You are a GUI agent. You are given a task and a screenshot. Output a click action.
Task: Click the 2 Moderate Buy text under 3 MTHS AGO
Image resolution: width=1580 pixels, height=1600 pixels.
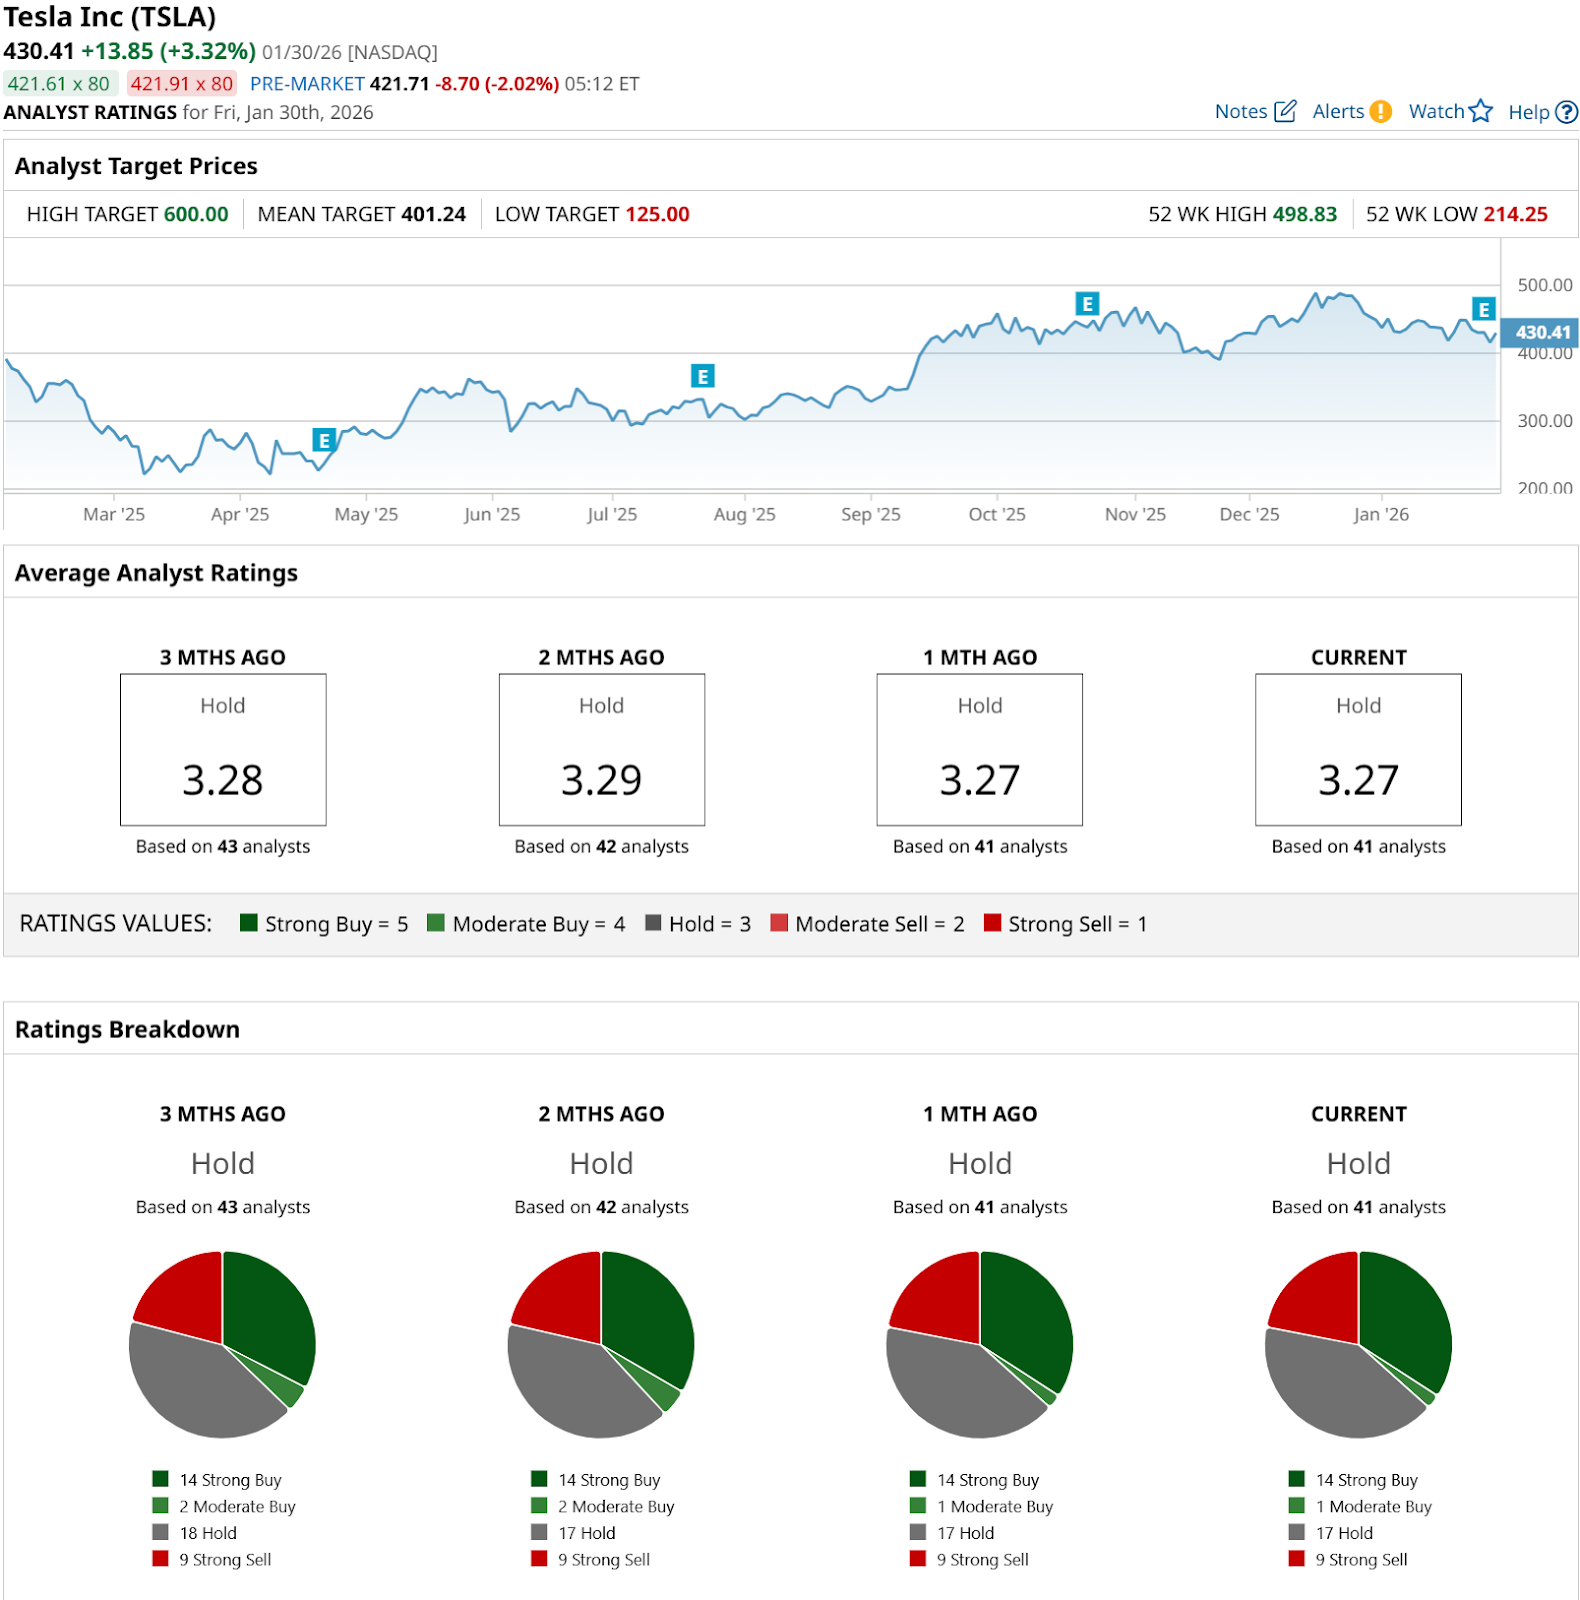238,1506
